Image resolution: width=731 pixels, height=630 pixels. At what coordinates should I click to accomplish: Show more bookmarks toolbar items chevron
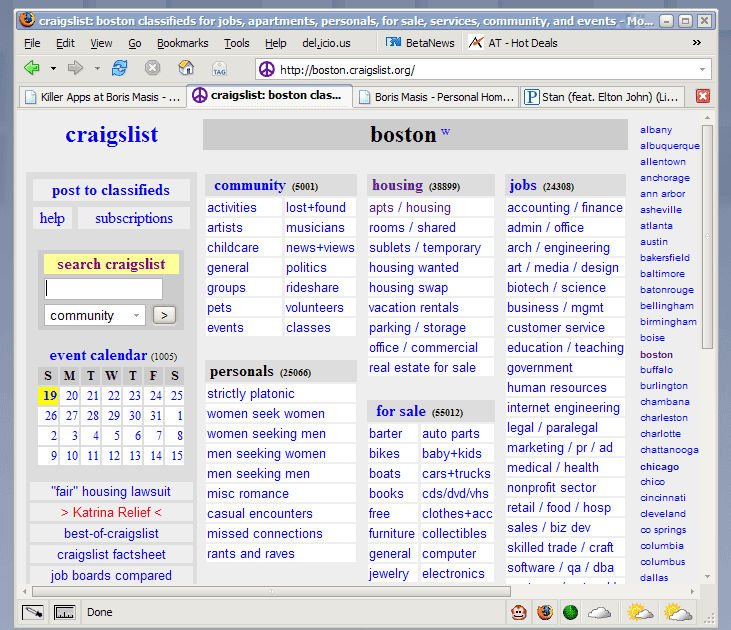pyautogui.click(x=696, y=43)
